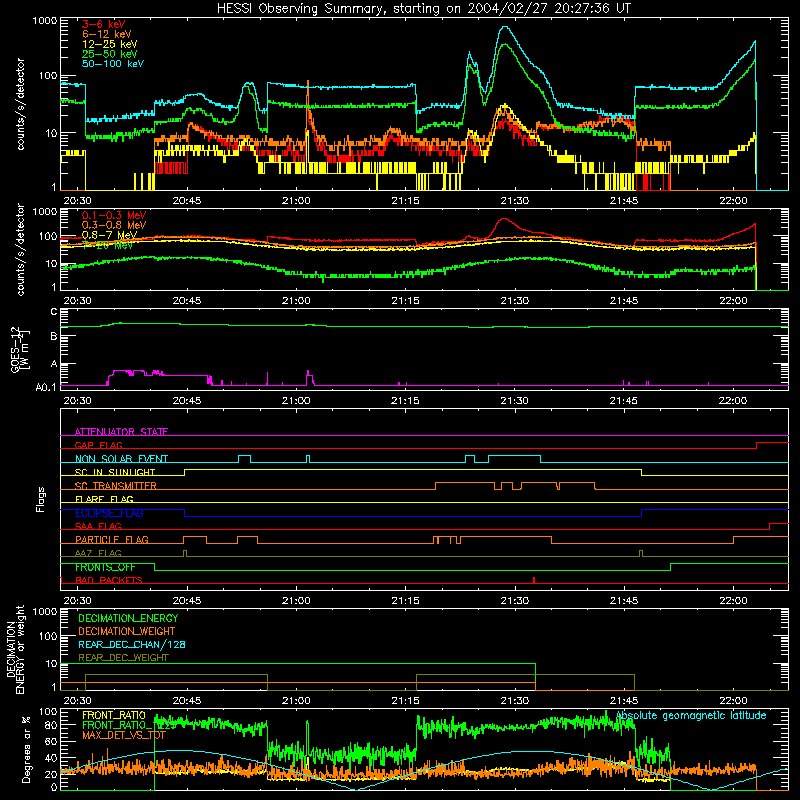
Task: Select the NON_SOLAR_EVENT flag label
Action: point(121,459)
